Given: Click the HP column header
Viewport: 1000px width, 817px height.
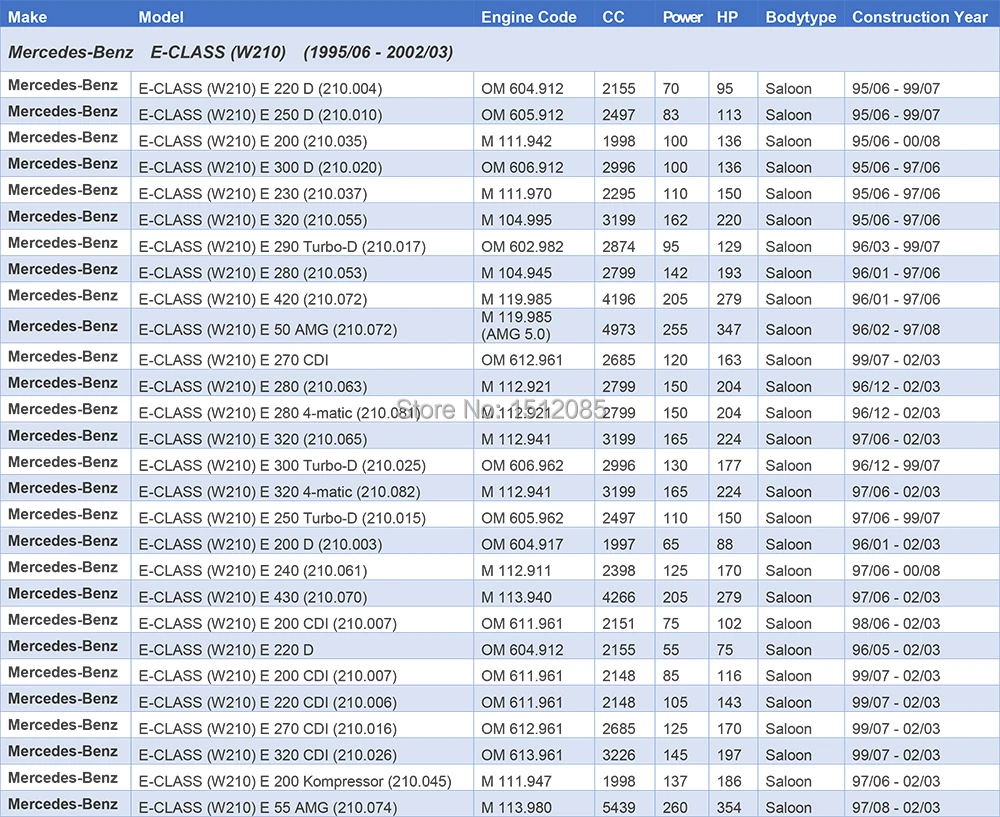Looking at the screenshot, I should (x=727, y=17).
